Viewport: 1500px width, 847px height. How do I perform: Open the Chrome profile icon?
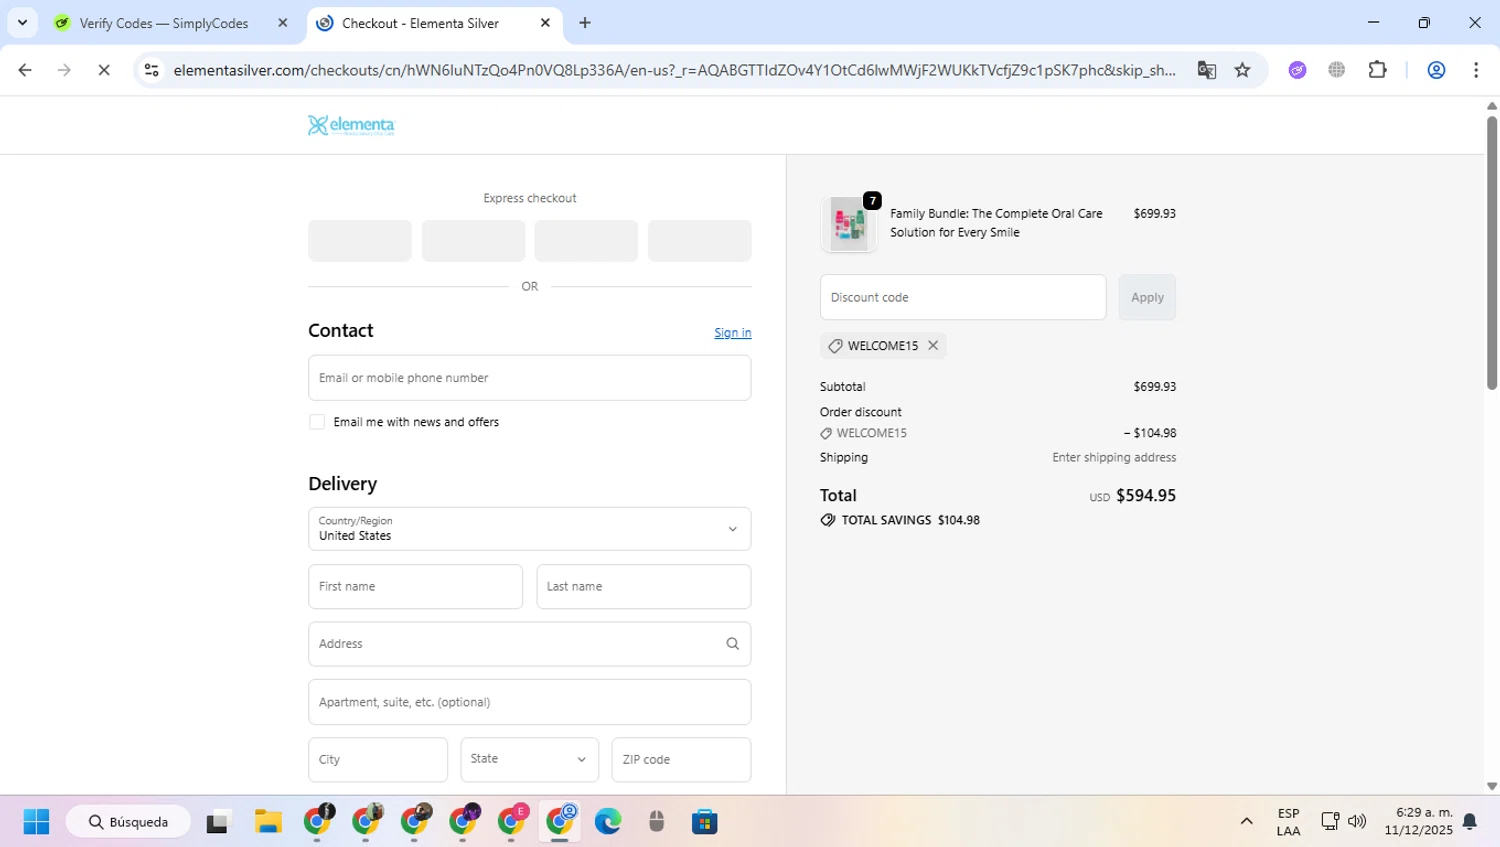point(1436,70)
